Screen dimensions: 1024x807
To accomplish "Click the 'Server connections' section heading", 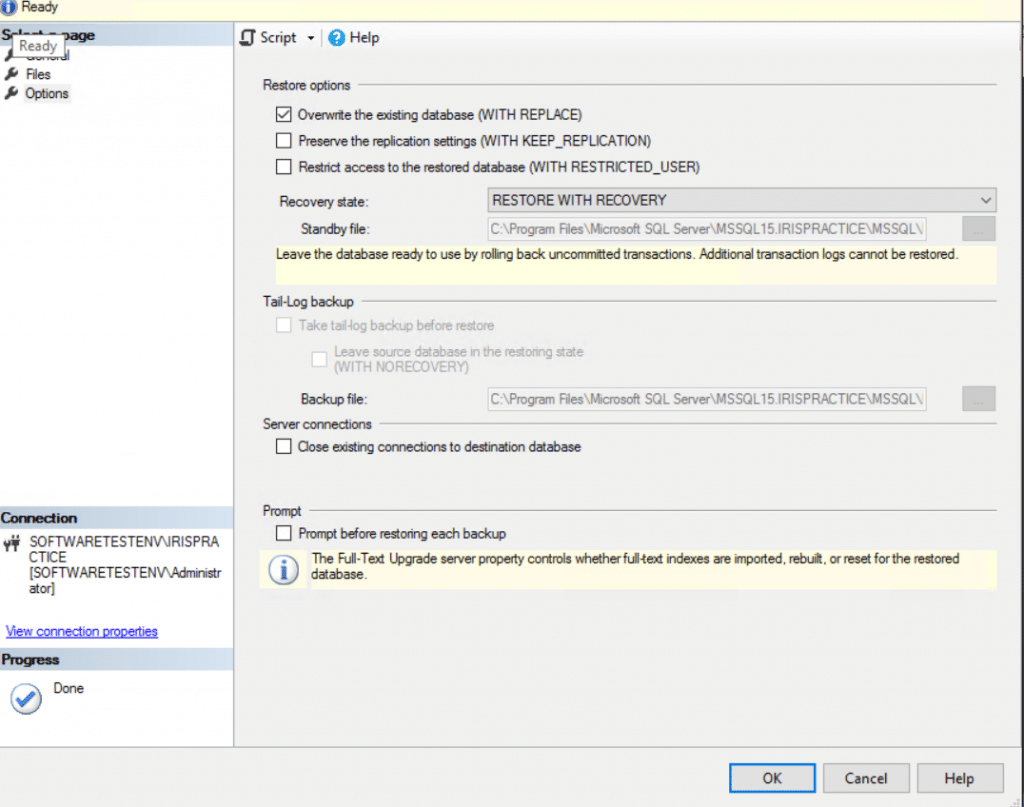I will point(317,424).
